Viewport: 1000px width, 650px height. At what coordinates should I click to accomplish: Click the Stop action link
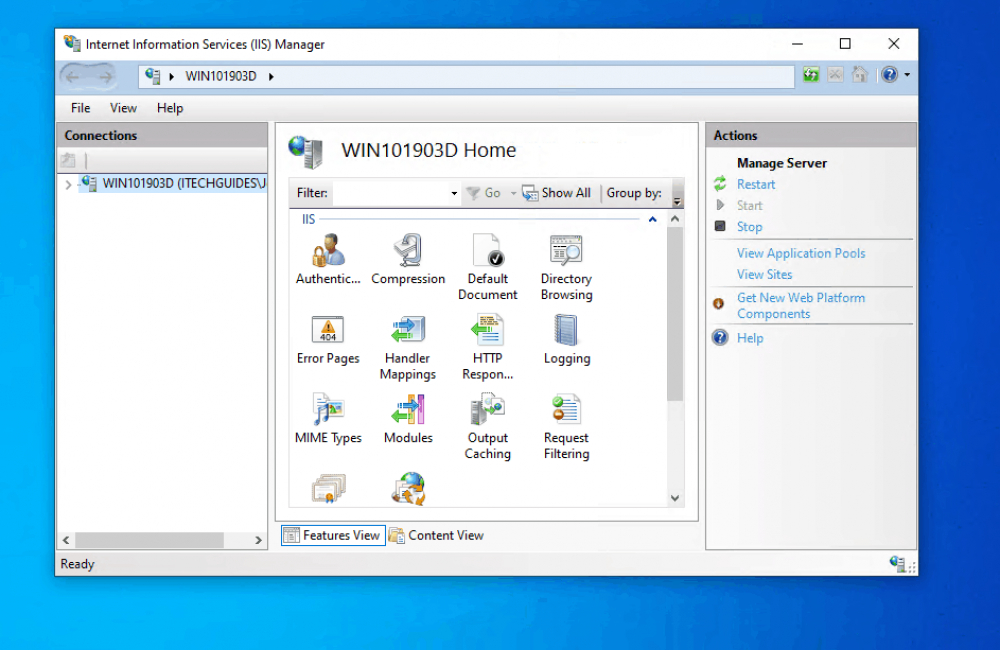749,226
